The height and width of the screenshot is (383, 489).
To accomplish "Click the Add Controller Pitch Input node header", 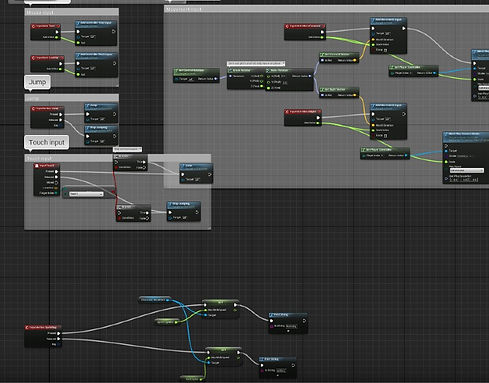I will [96, 55].
